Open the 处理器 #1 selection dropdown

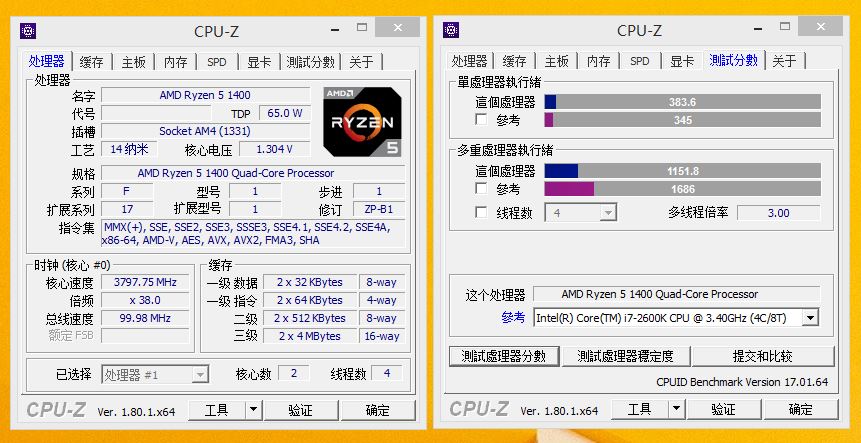(x=200, y=375)
